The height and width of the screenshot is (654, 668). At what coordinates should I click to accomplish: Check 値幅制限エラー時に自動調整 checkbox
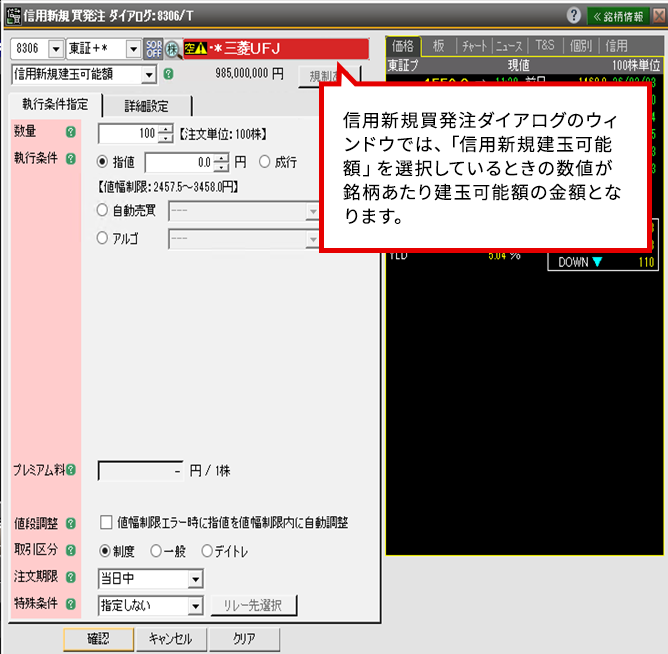[x=106, y=522]
